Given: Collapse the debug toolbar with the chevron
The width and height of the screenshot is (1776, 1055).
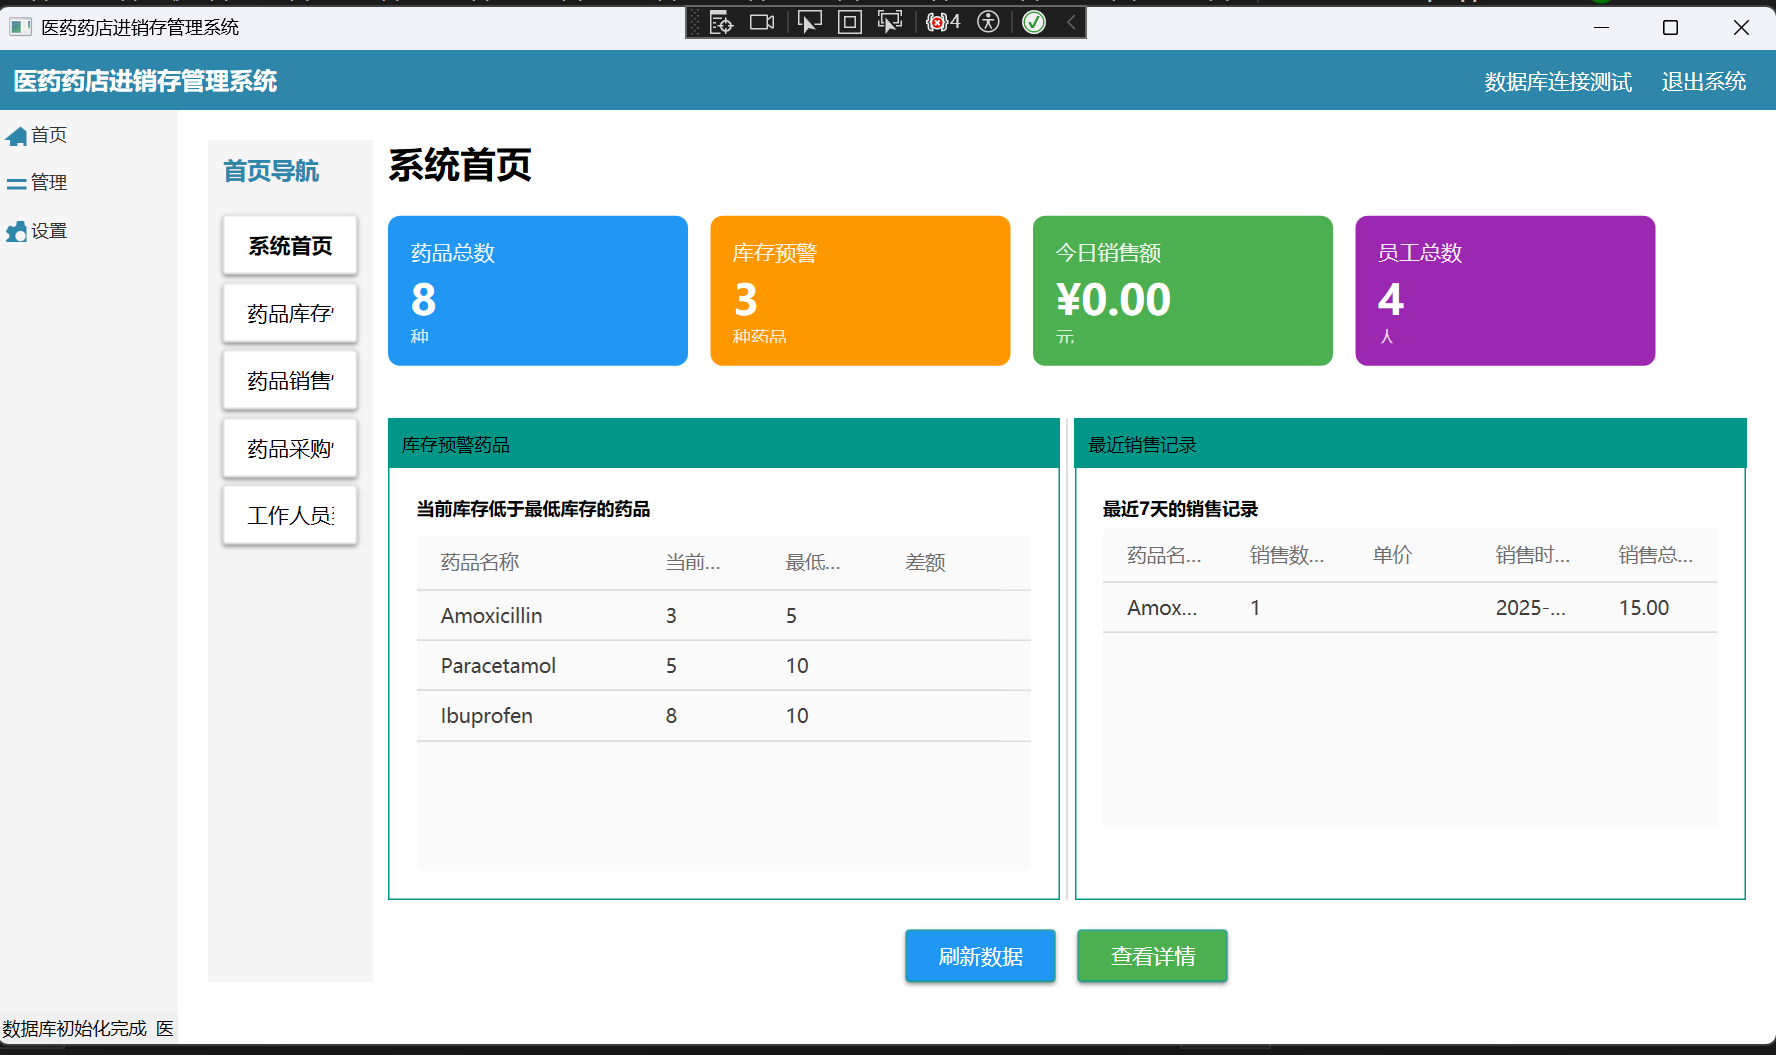Looking at the screenshot, I should (1071, 22).
